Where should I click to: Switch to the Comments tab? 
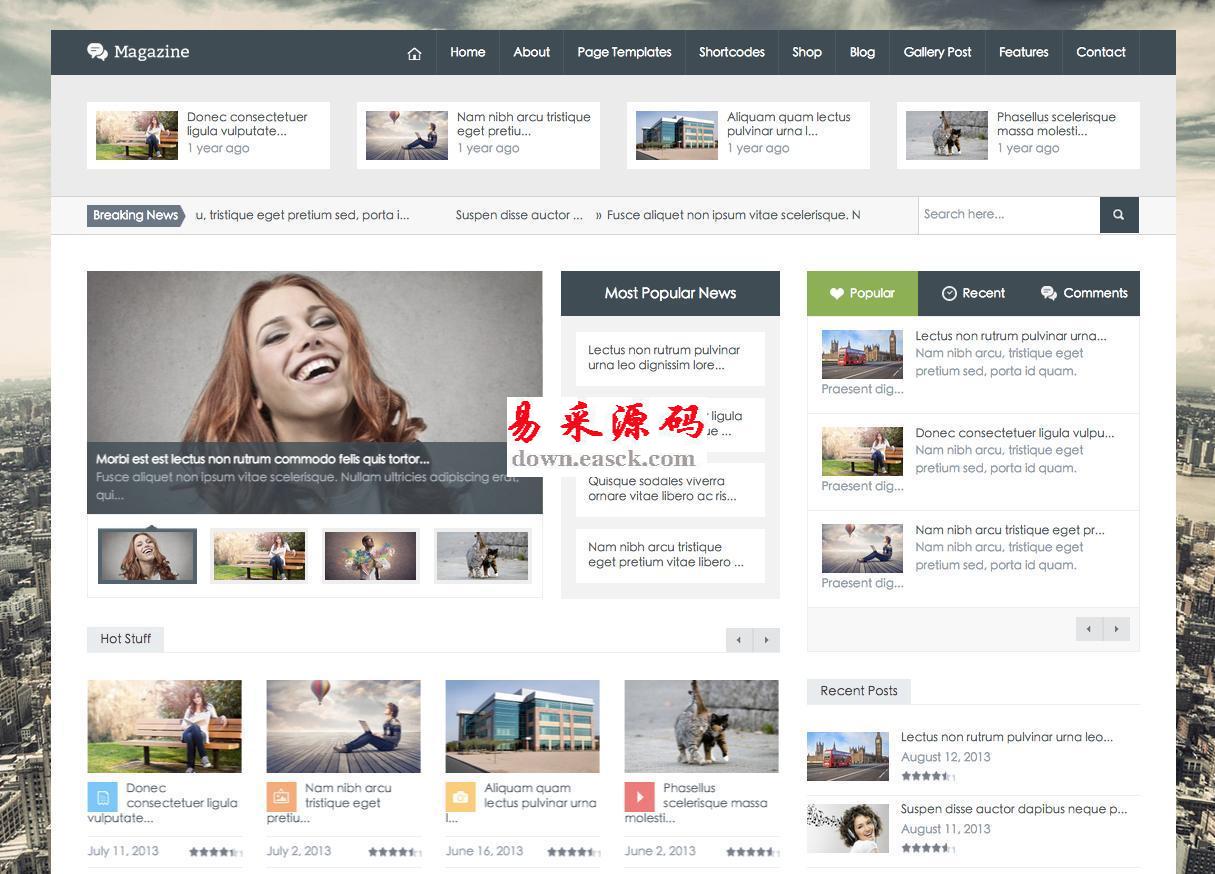(x=1084, y=293)
